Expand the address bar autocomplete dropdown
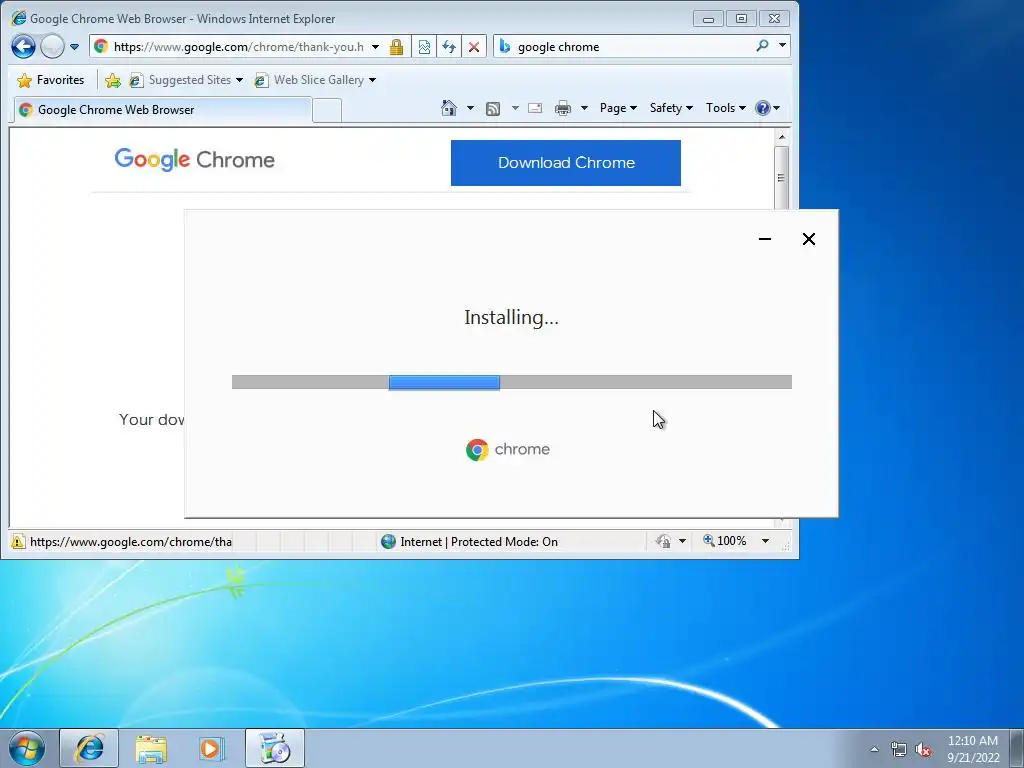Screen dimensions: 1024x768 click(376, 47)
